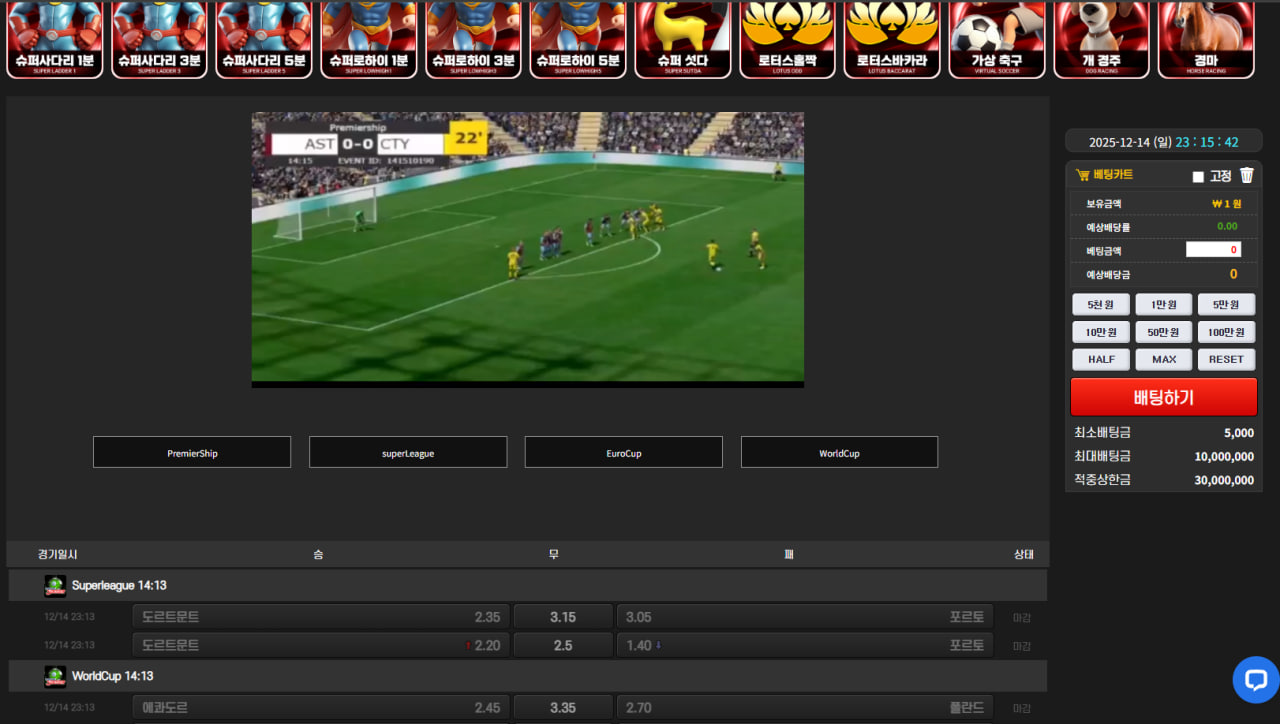Image resolution: width=1280 pixels, height=724 pixels.
Task: Launch the 가상 축구 game icon
Action: click(997, 39)
